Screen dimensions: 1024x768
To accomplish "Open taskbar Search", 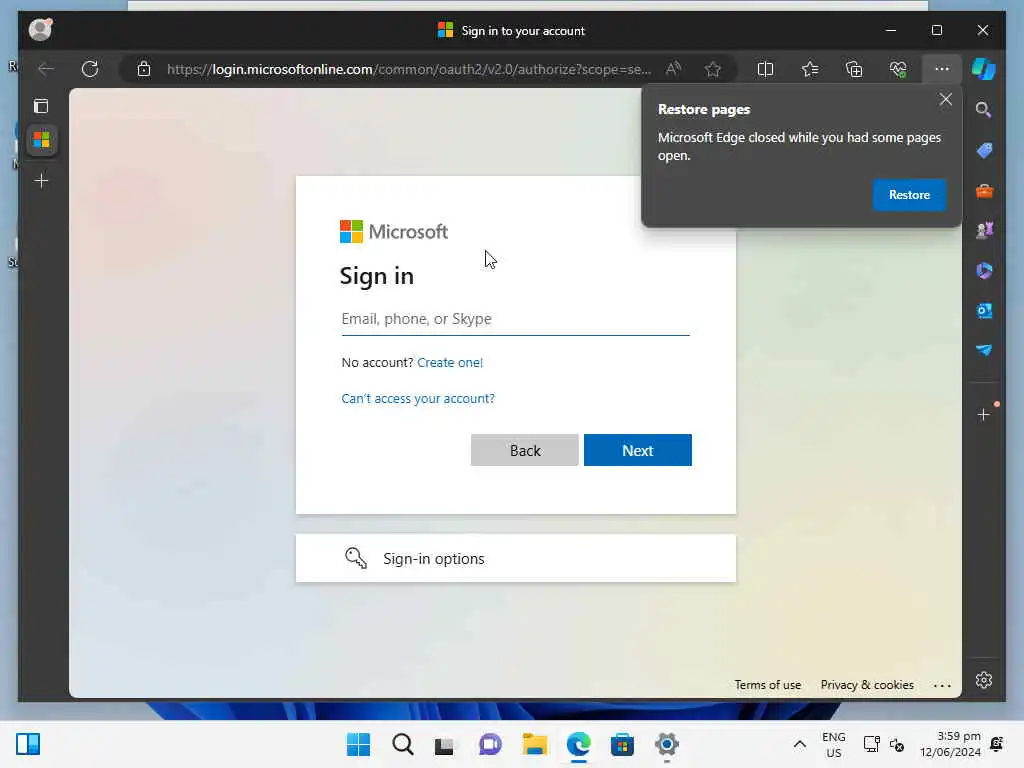I will (x=402, y=744).
